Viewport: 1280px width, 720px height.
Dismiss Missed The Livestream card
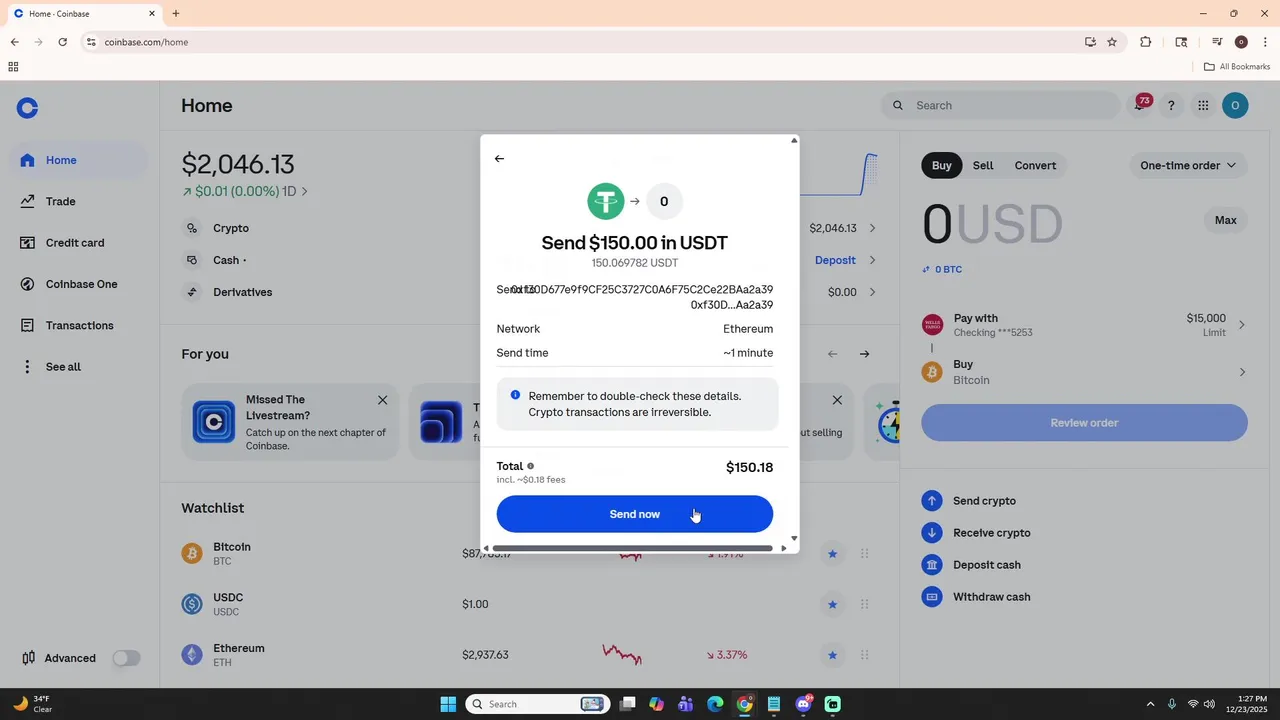click(382, 400)
